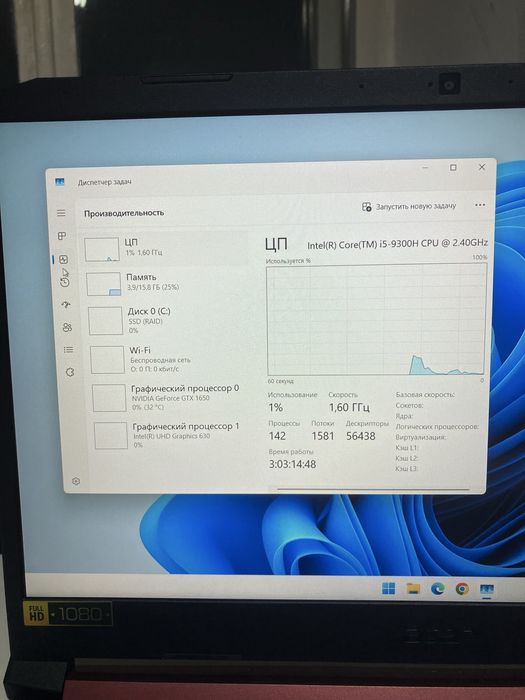Click the Виртуализация label
This screenshot has height=700, width=525.
point(421,437)
